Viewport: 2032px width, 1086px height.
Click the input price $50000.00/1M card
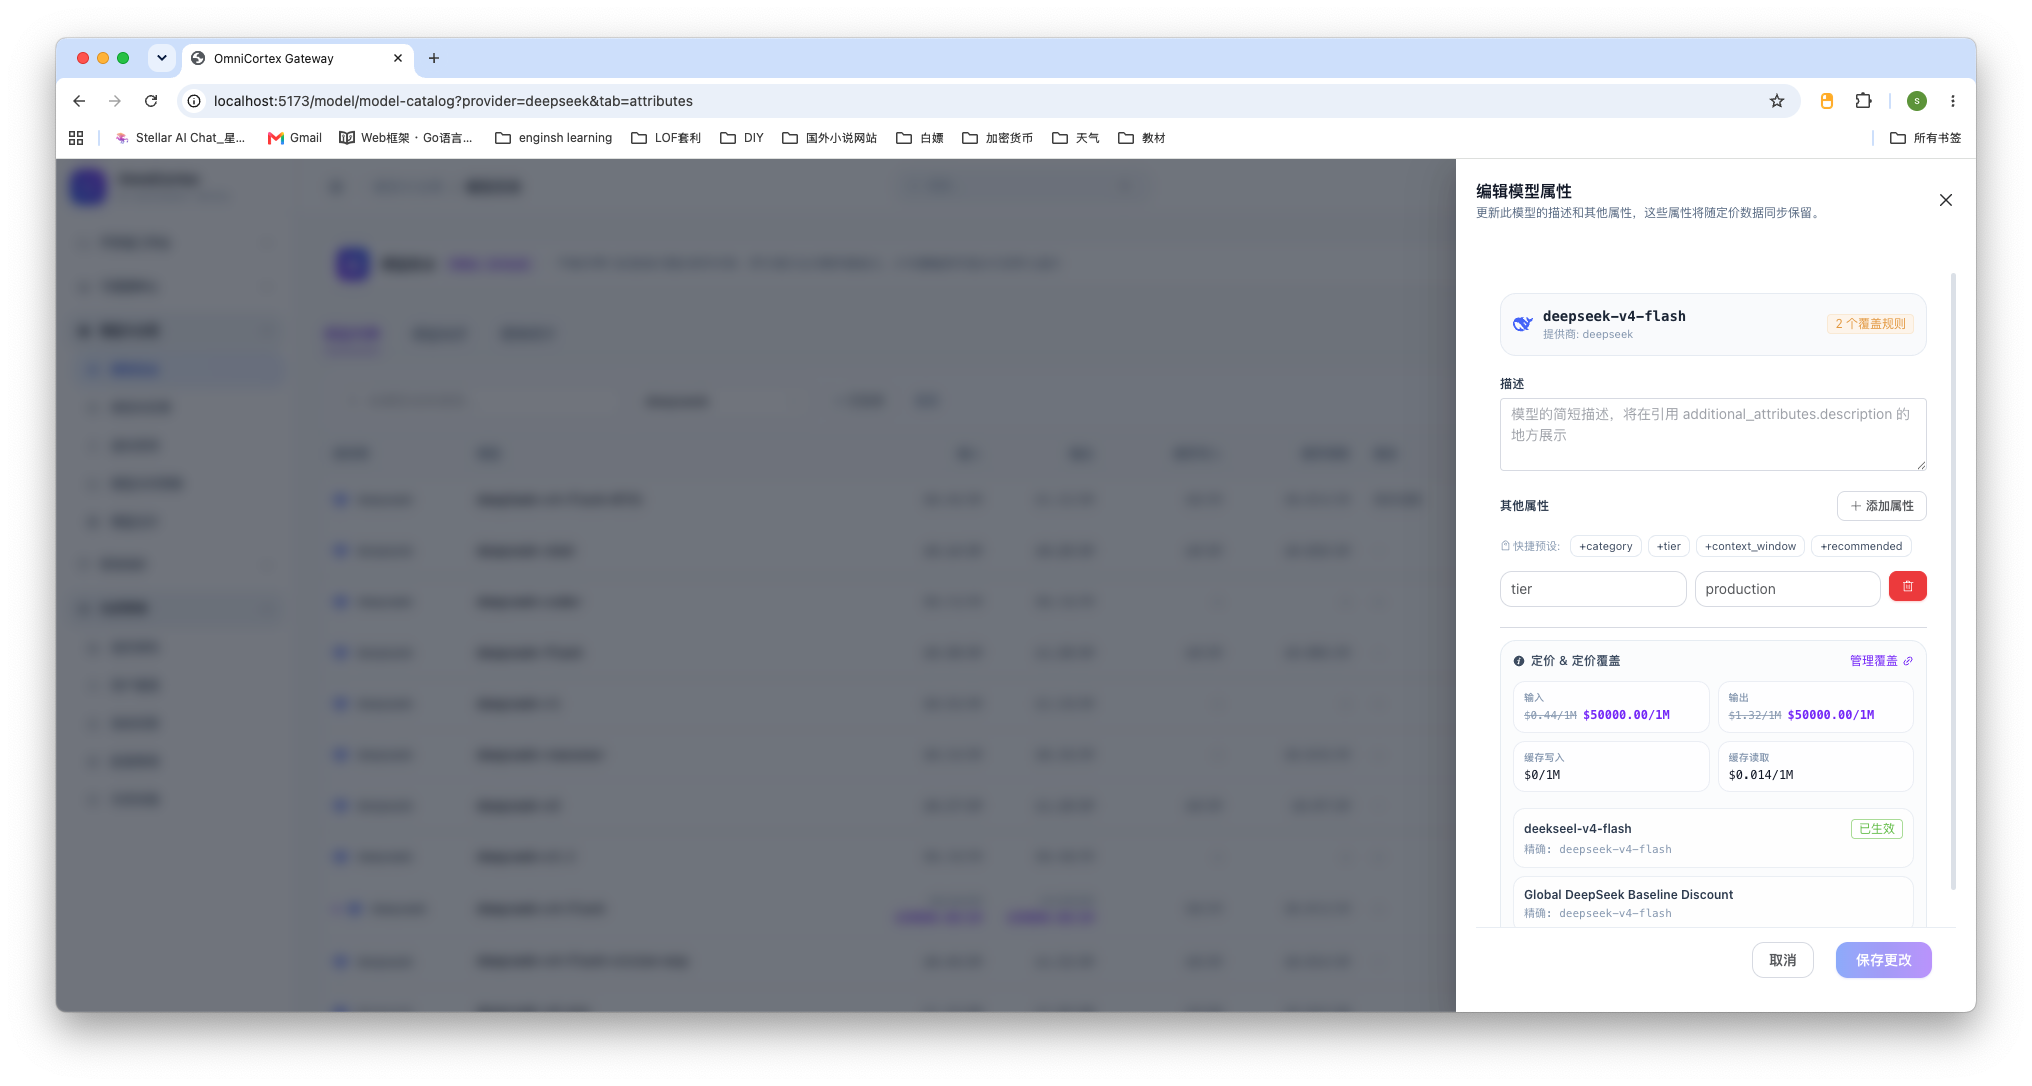(x=1610, y=706)
